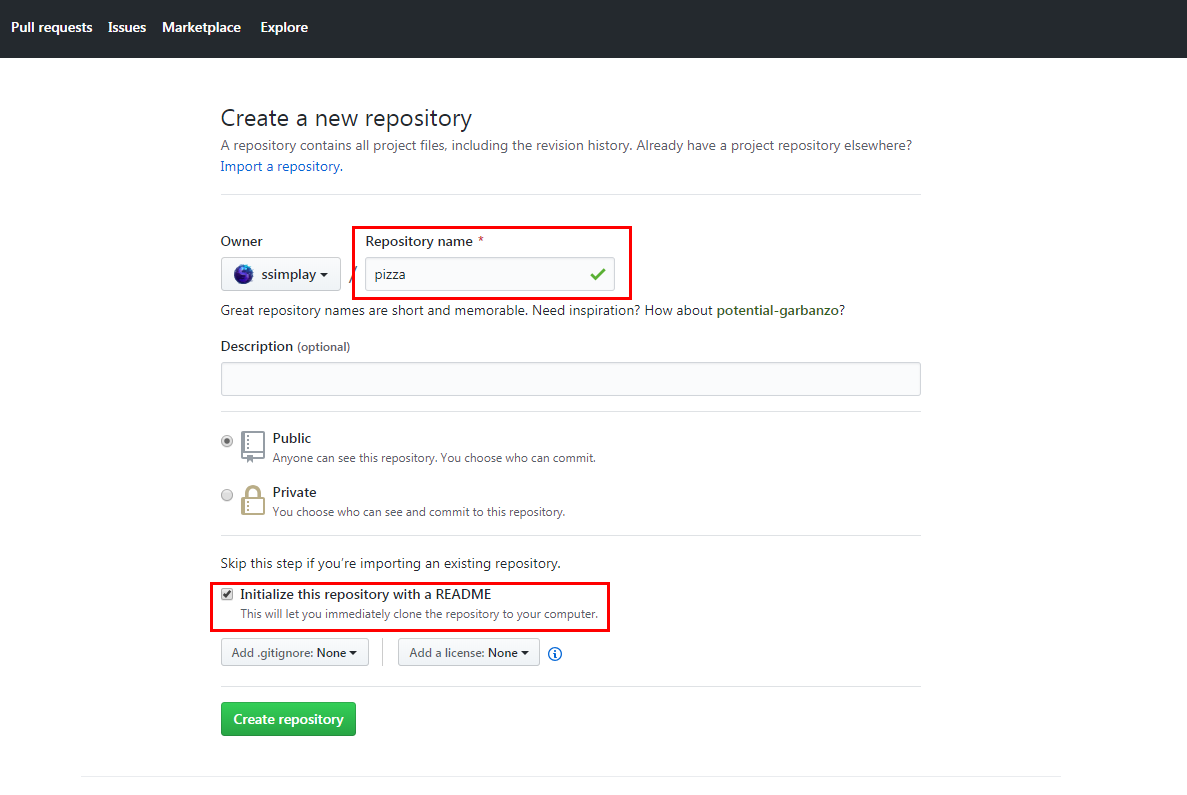Image resolution: width=1187 pixels, height=795 pixels.
Task: Click the Owner label
Action: [241, 242]
